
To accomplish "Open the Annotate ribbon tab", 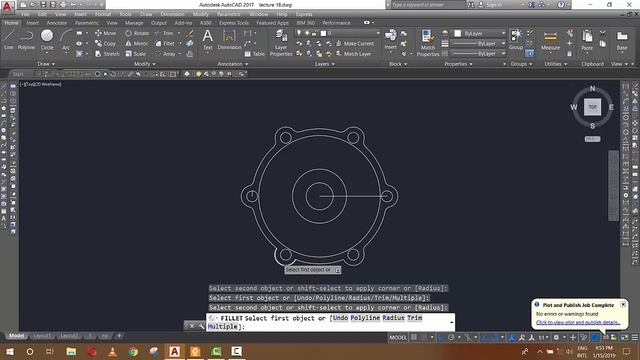I will [56, 23].
